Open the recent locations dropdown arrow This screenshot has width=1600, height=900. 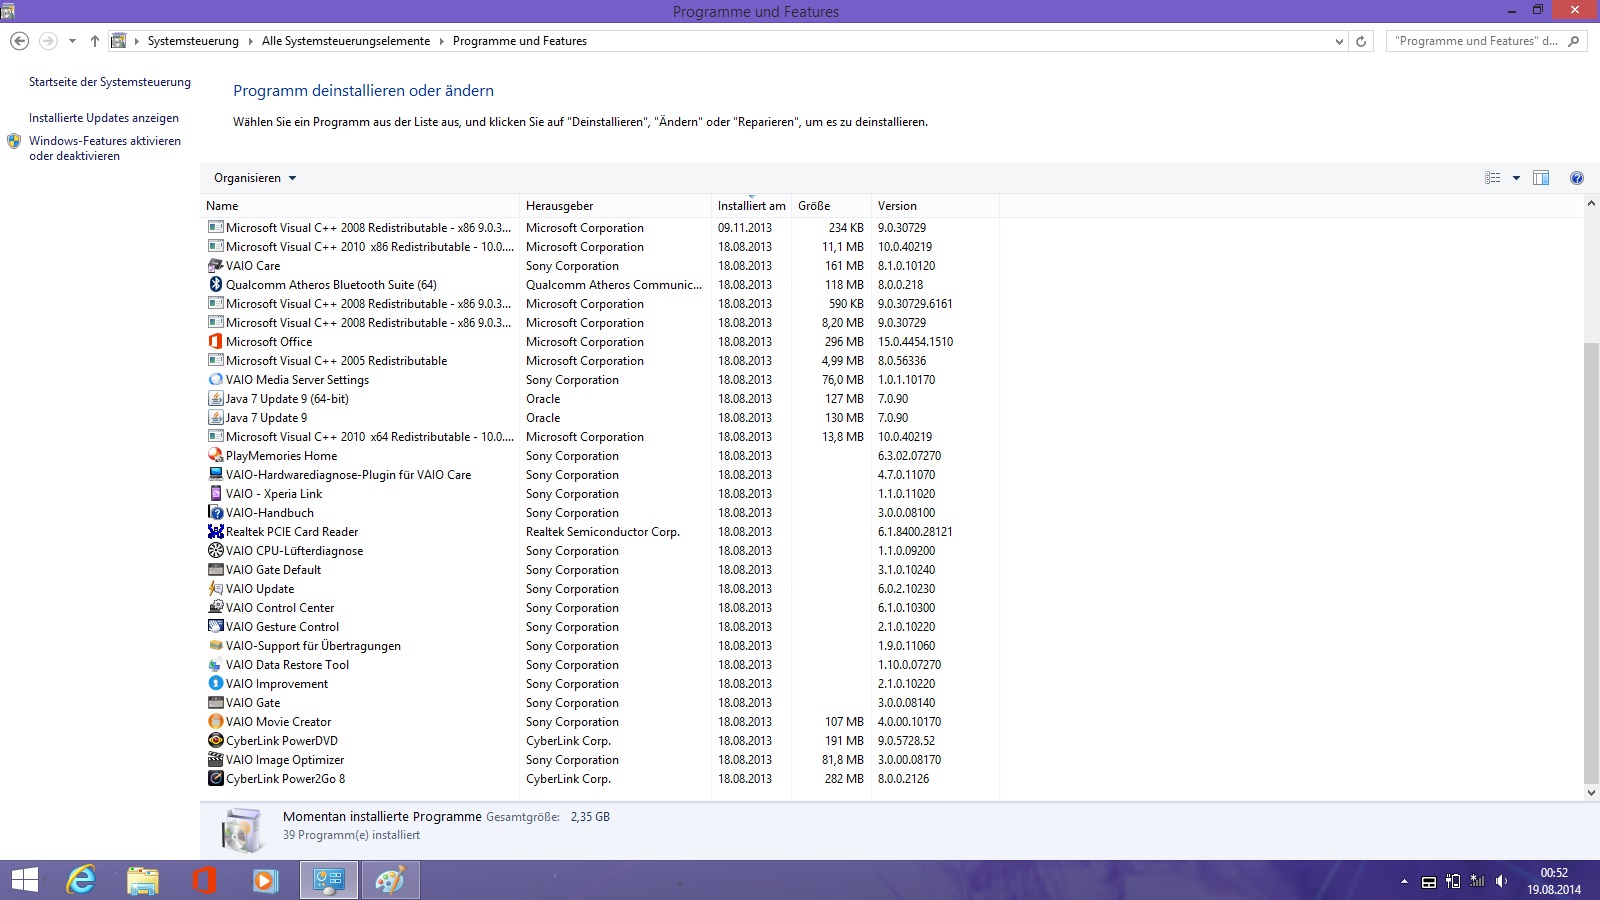pos(72,41)
